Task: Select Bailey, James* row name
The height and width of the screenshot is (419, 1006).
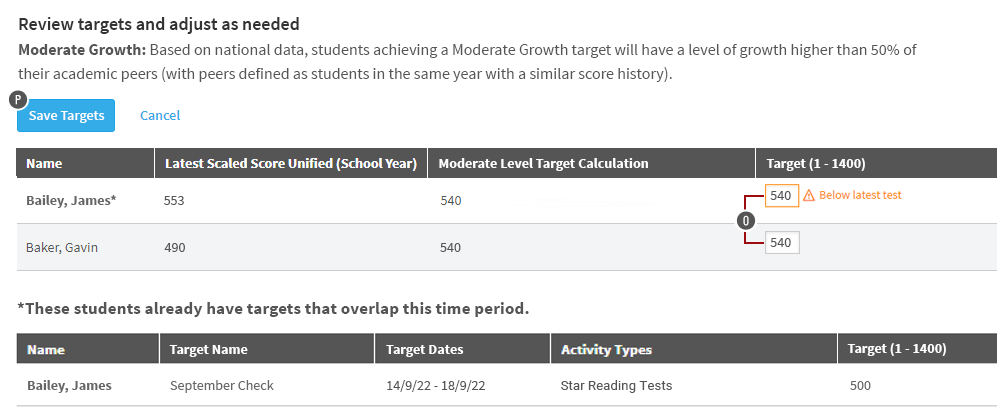Action: 71,201
